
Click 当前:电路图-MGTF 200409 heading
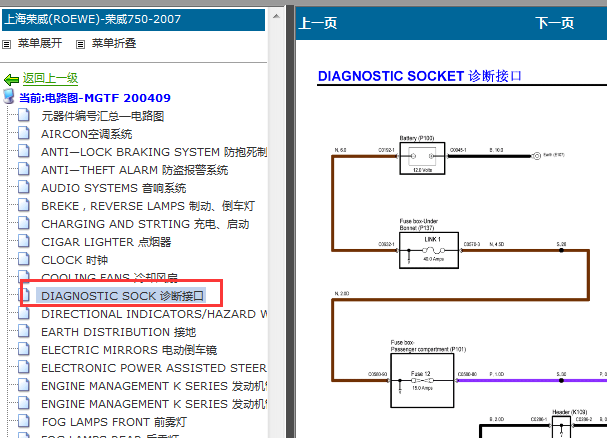click(x=95, y=98)
